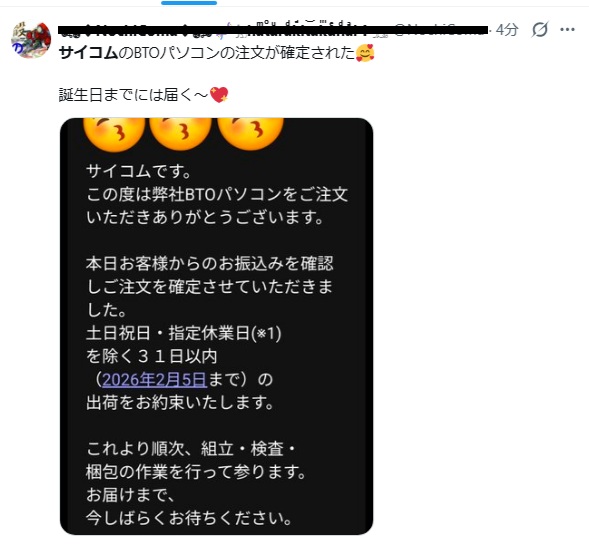Click the middle kissing emoji in image

180,134
